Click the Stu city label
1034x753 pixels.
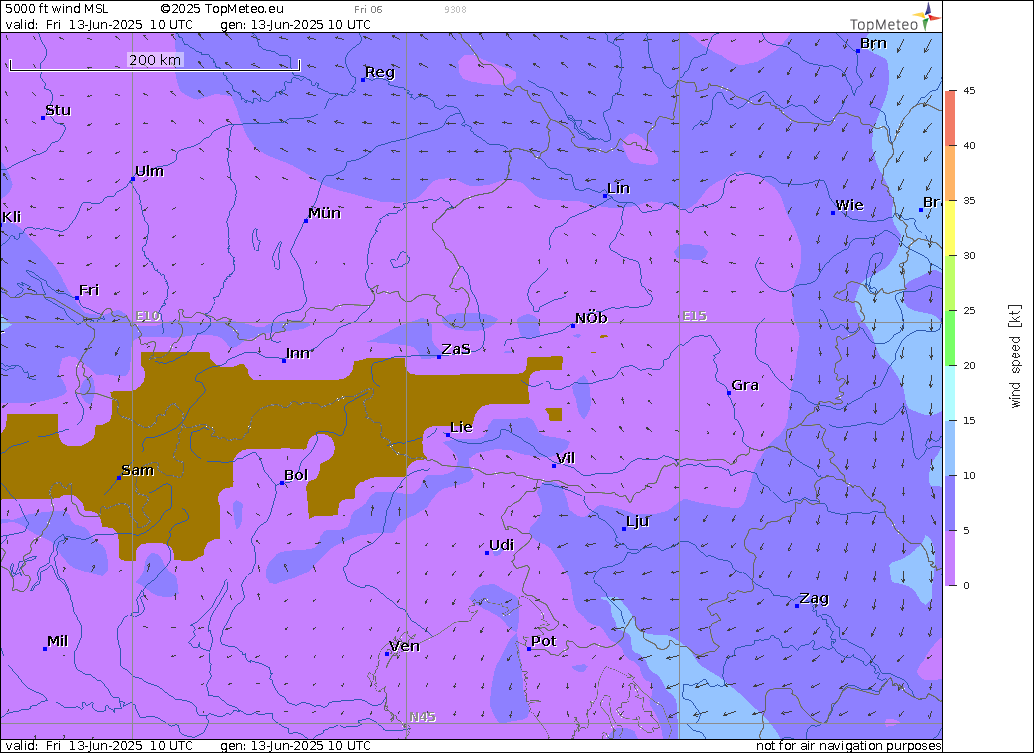click(58, 110)
